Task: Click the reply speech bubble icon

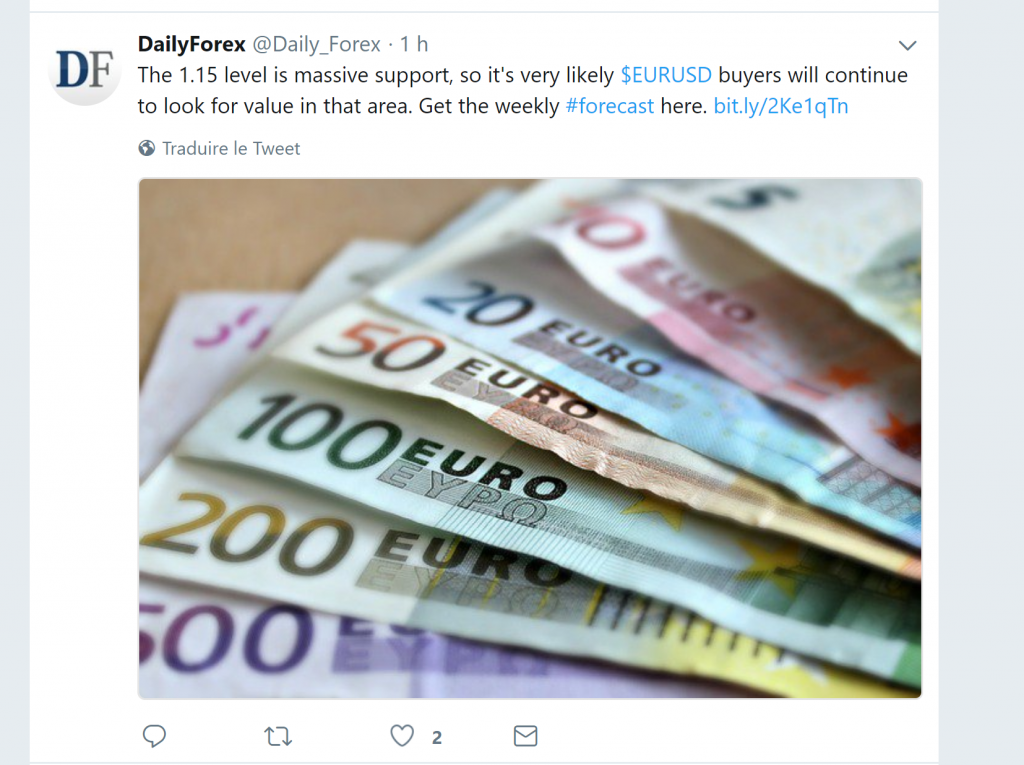Action: (x=154, y=736)
